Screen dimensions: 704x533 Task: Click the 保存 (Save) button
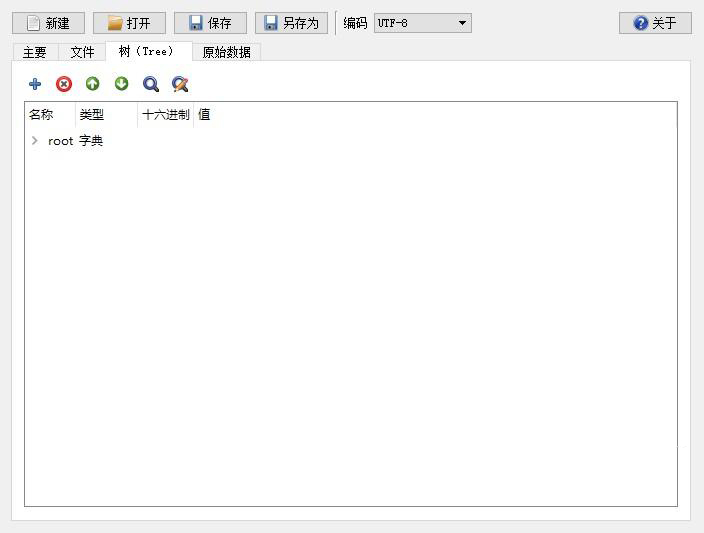(x=210, y=23)
